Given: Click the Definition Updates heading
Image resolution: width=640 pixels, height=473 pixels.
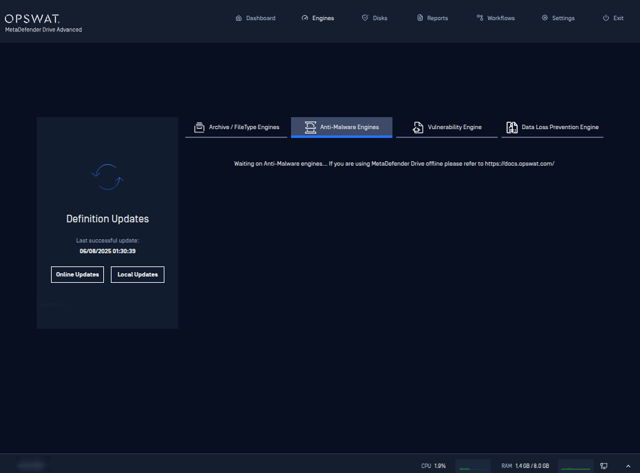Looking at the screenshot, I should (x=107, y=219).
